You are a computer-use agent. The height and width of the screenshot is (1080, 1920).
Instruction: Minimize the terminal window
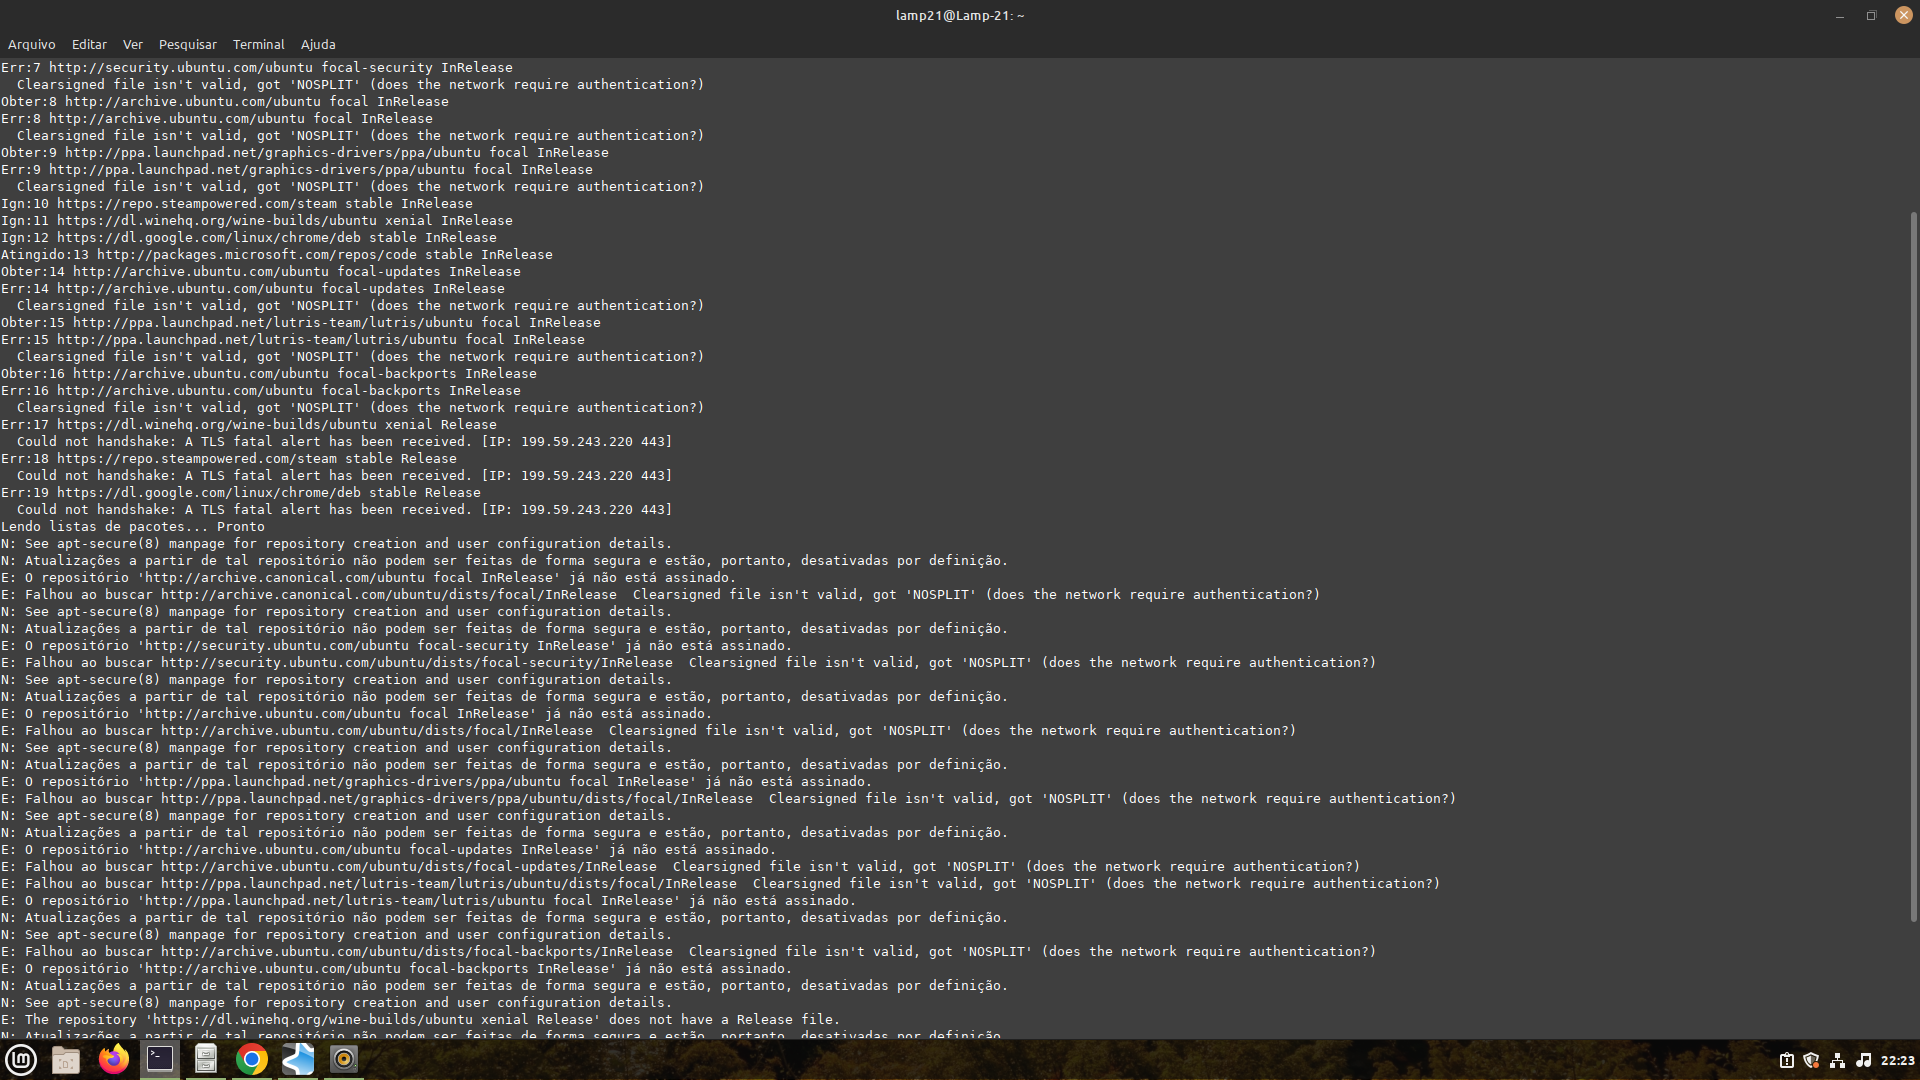pyautogui.click(x=1840, y=15)
